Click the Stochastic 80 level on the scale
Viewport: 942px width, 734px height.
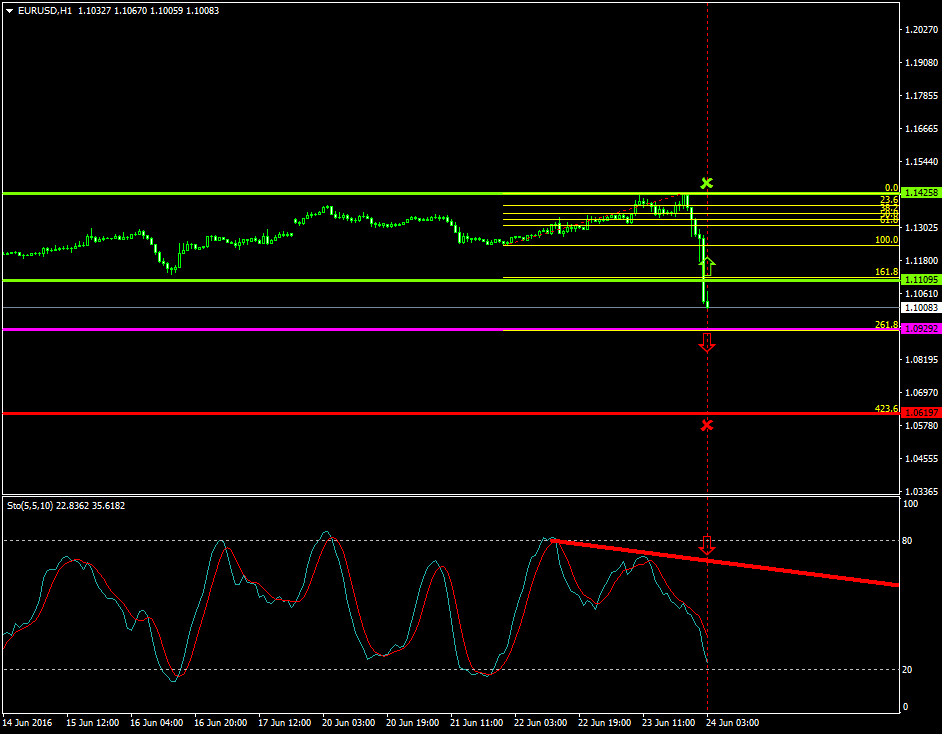909,541
